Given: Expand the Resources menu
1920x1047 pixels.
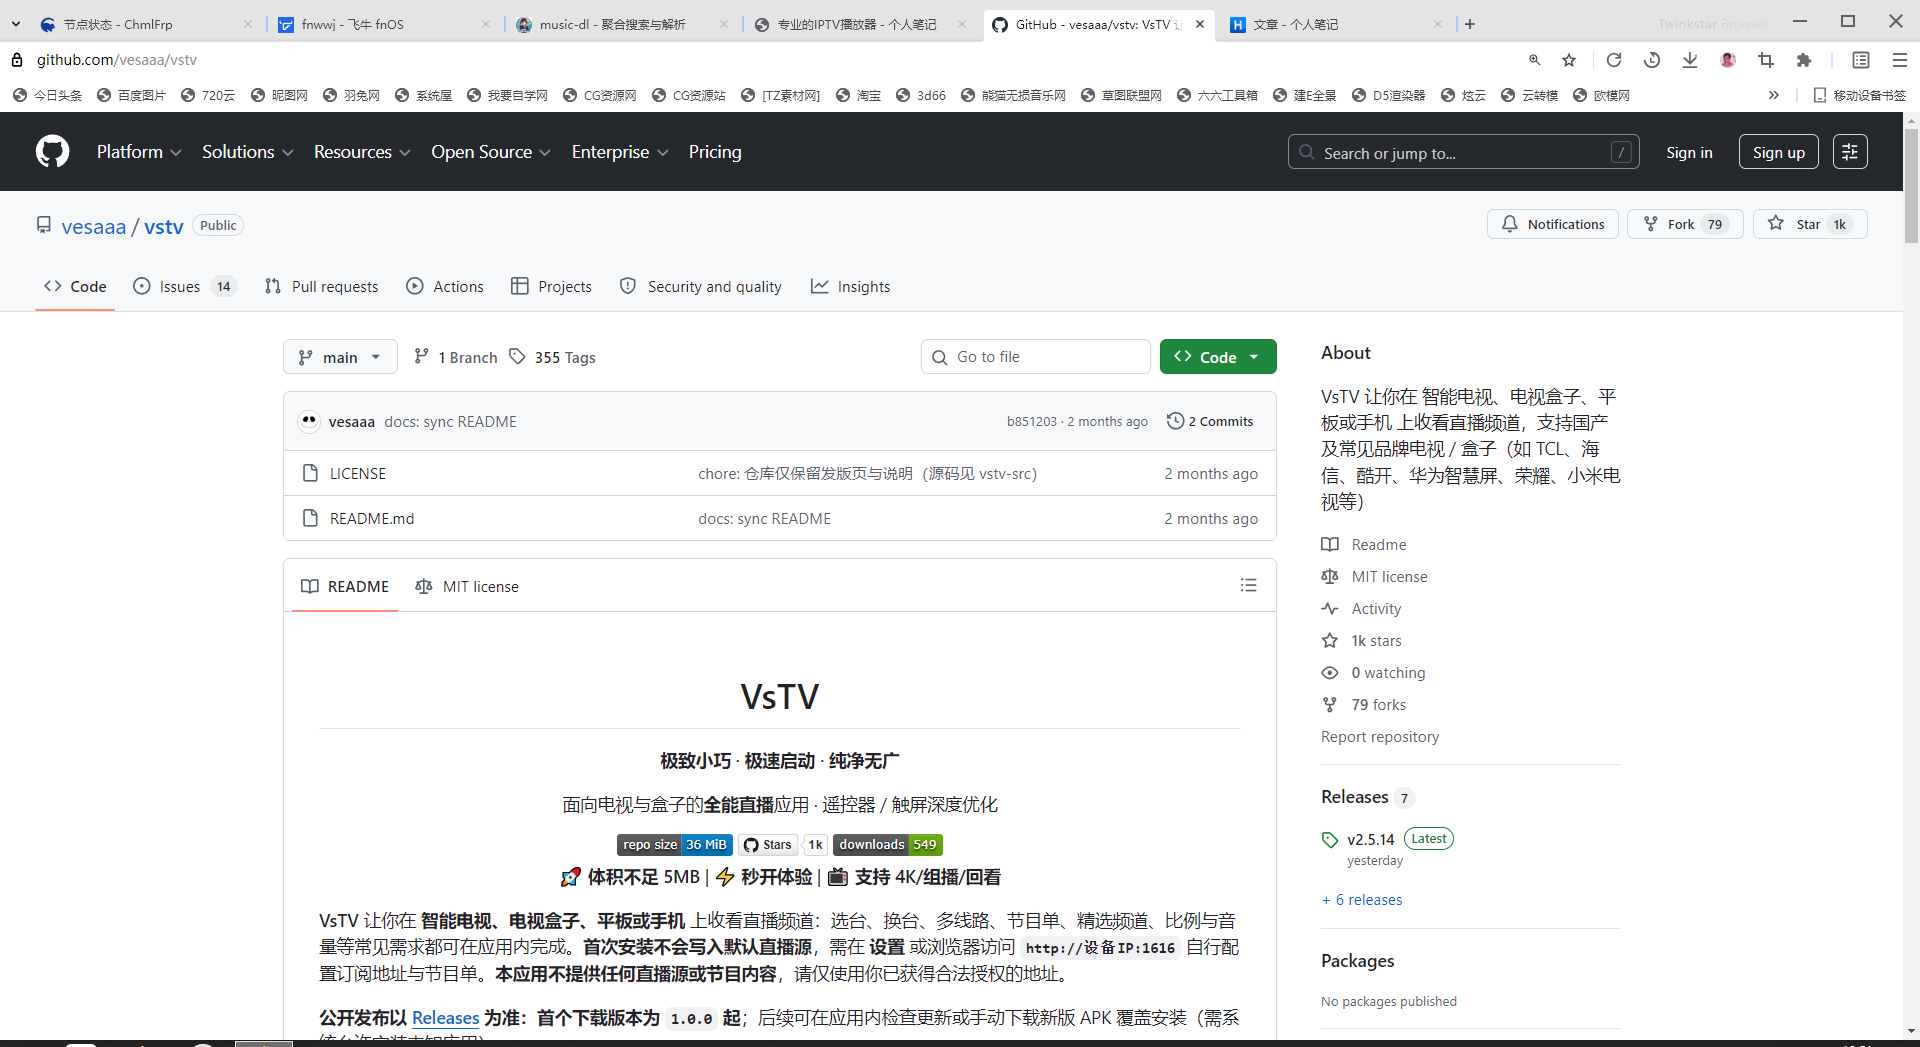Looking at the screenshot, I should tap(362, 152).
